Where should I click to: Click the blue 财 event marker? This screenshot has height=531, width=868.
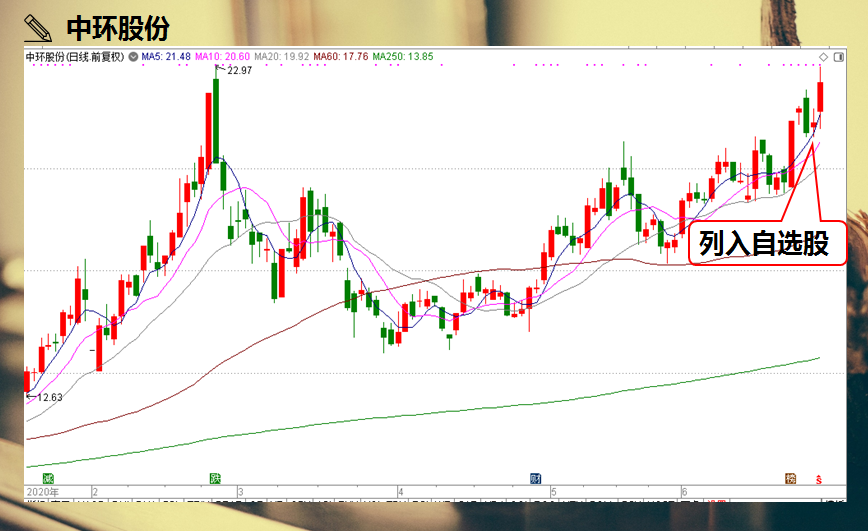click(535, 478)
